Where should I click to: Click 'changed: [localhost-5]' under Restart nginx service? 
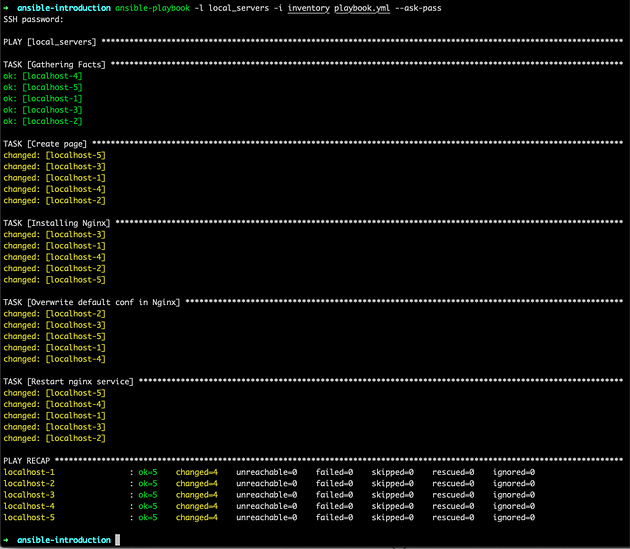pyautogui.click(x=54, y=393)
